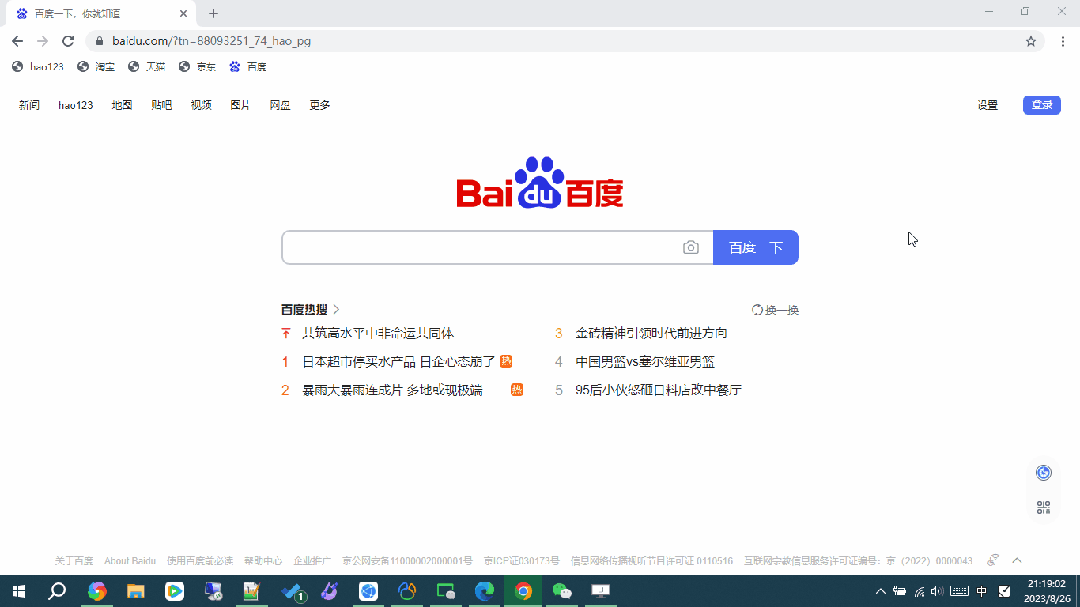Open WeChat from taskbar
Screen dimensions: 1080x607
click(562, 591)
